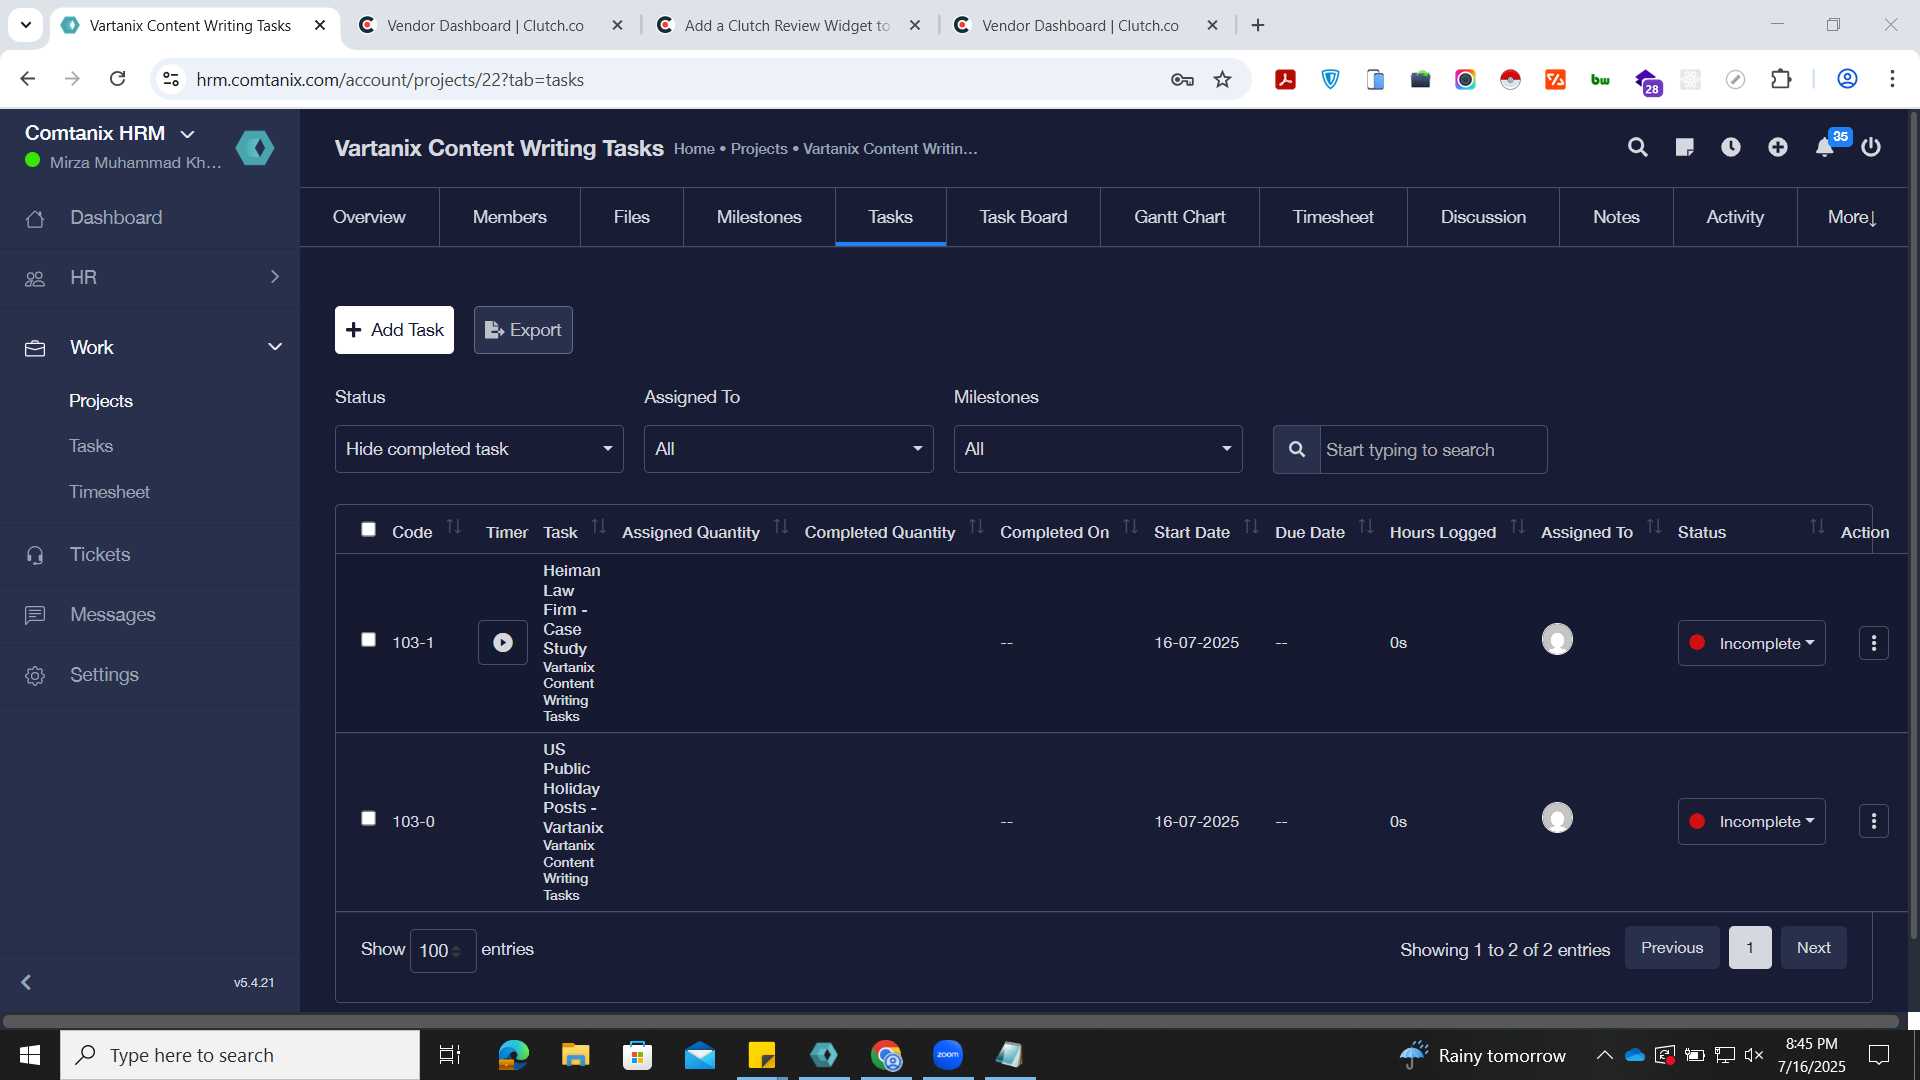Image resolution: width=1920 pixels, height=1080 pixels.
Task: Collapse the sidebar with the left arrow
Action: (26, 982)
